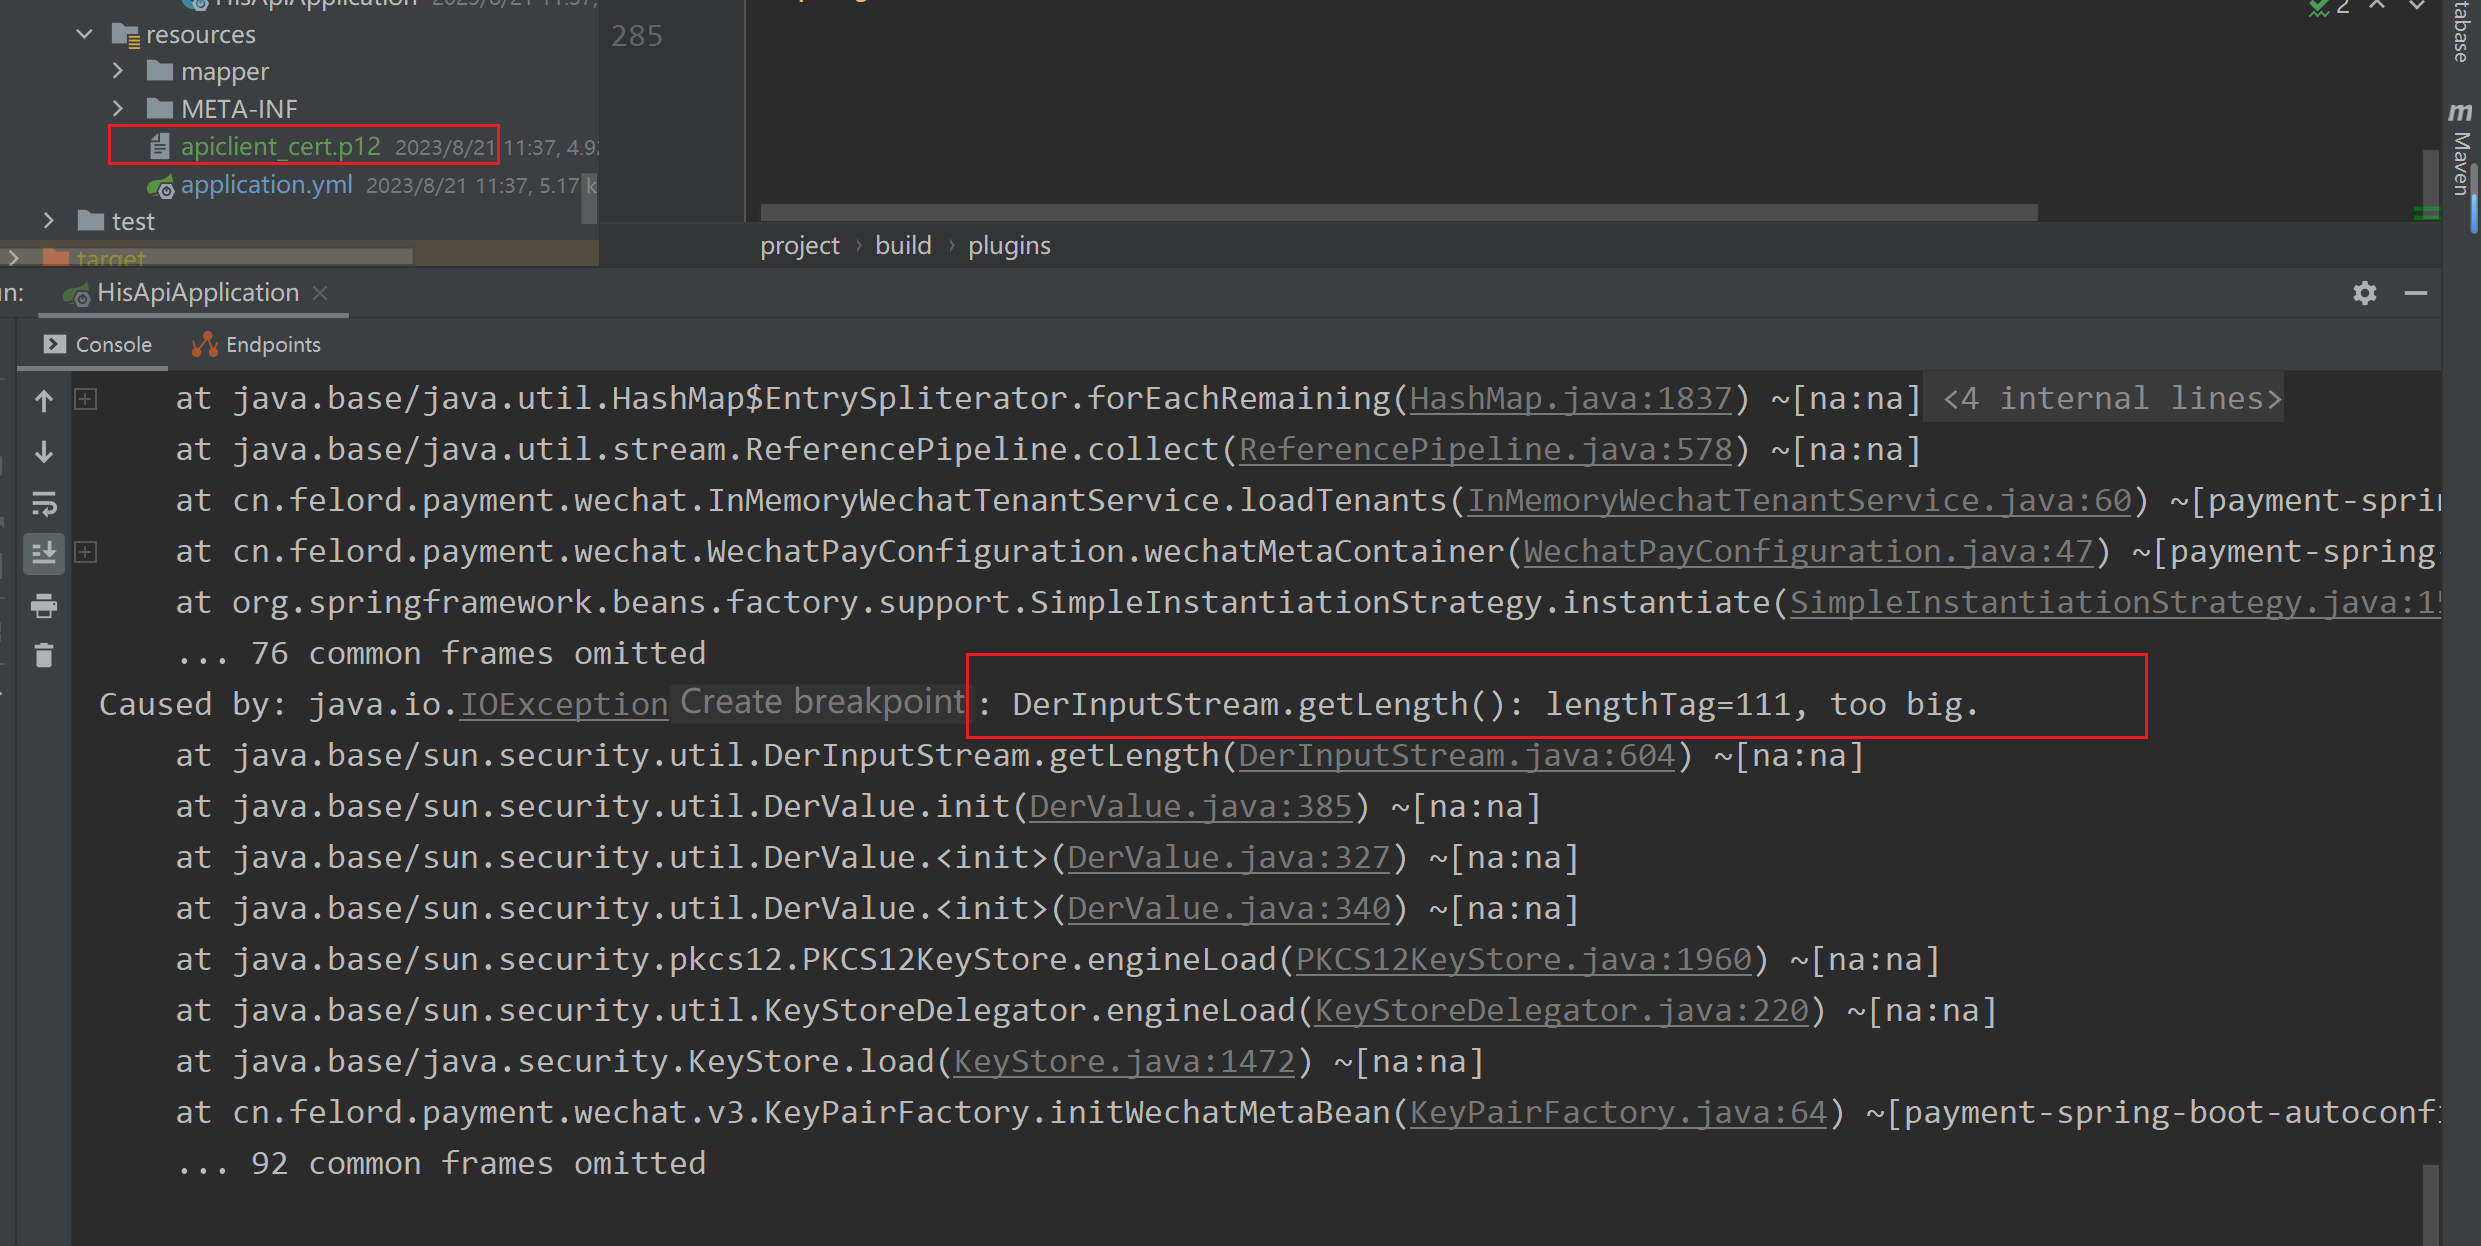The image size is (2481, 1246).
Task: Toggle soft-wrap in console
Action: [44, 504]
